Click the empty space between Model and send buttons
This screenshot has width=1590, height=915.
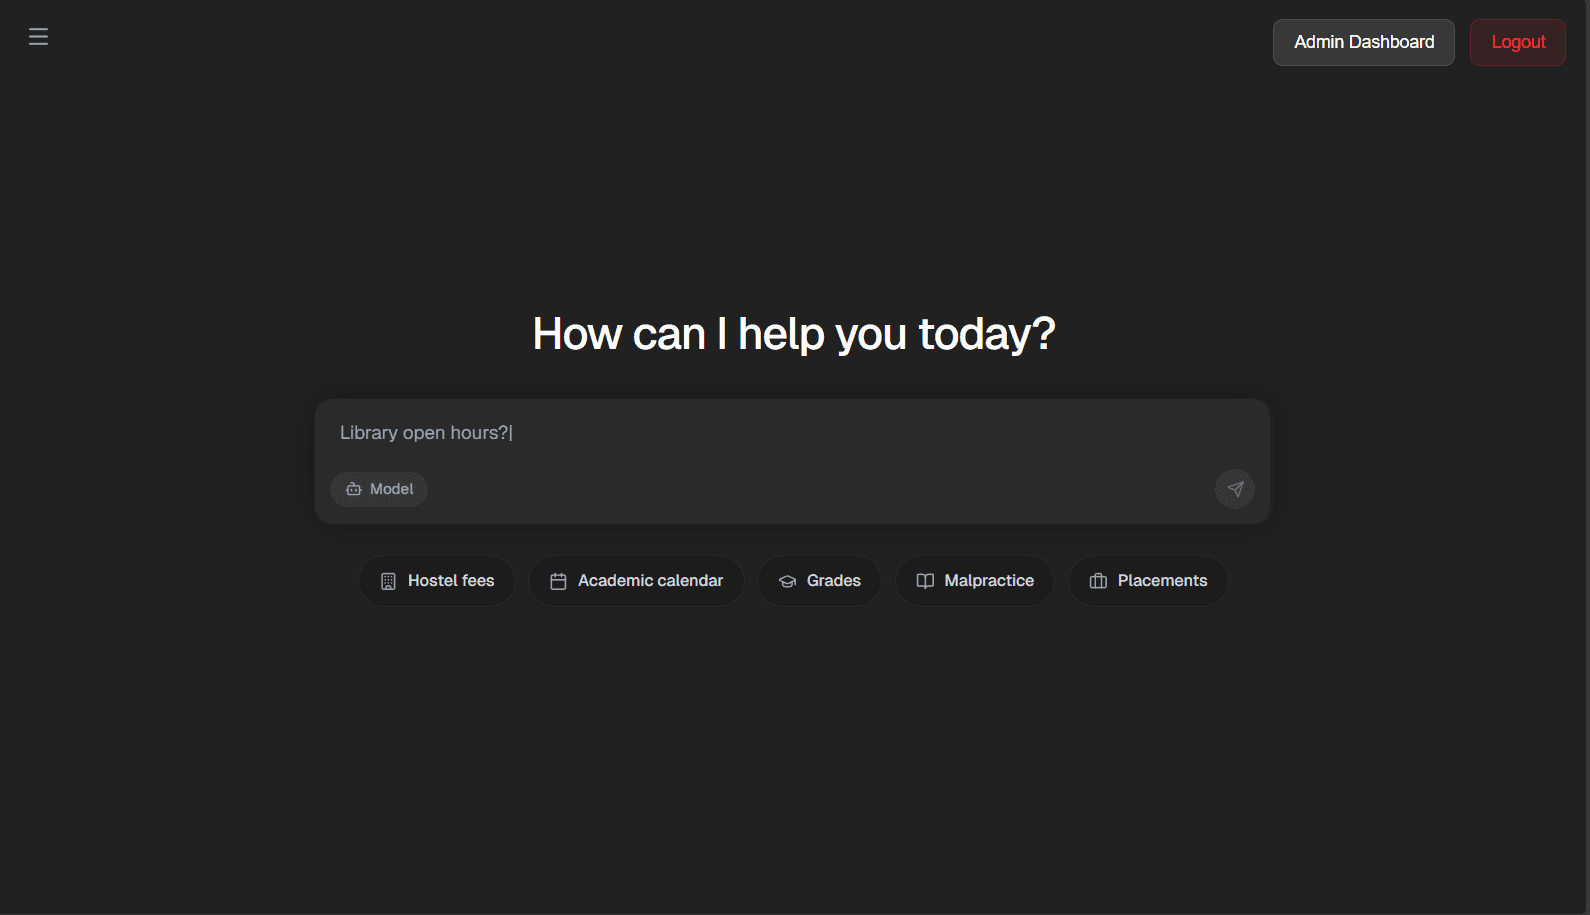(x=820, y=489)
